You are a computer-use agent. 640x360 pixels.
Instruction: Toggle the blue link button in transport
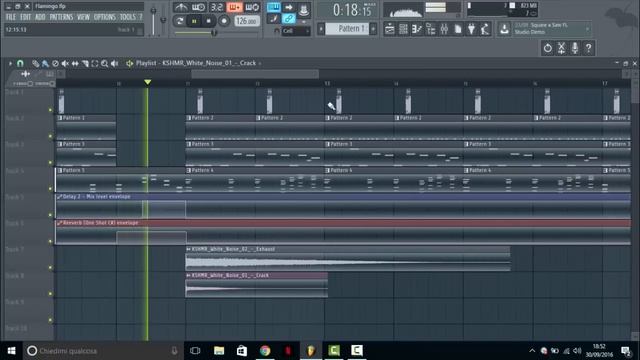pyautogui.click(x=289, y=19)
